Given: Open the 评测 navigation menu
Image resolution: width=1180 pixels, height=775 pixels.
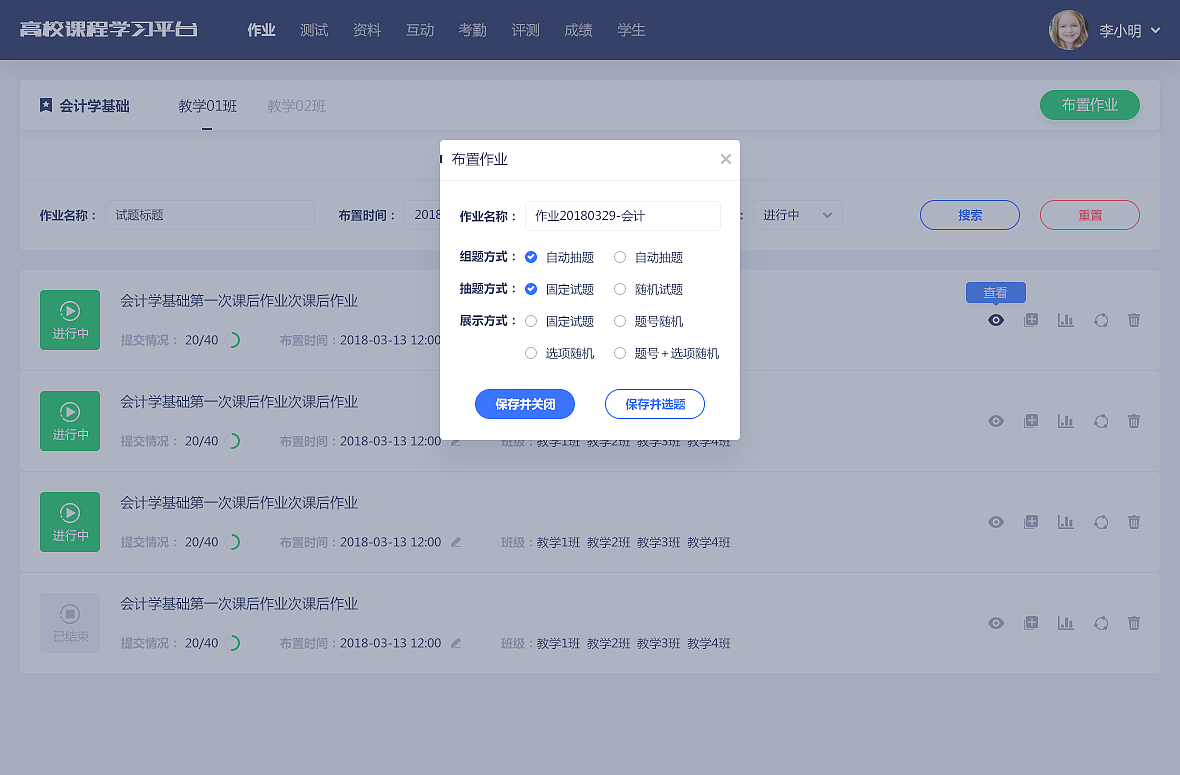Looking at the screenshot, I should [525, 30].
